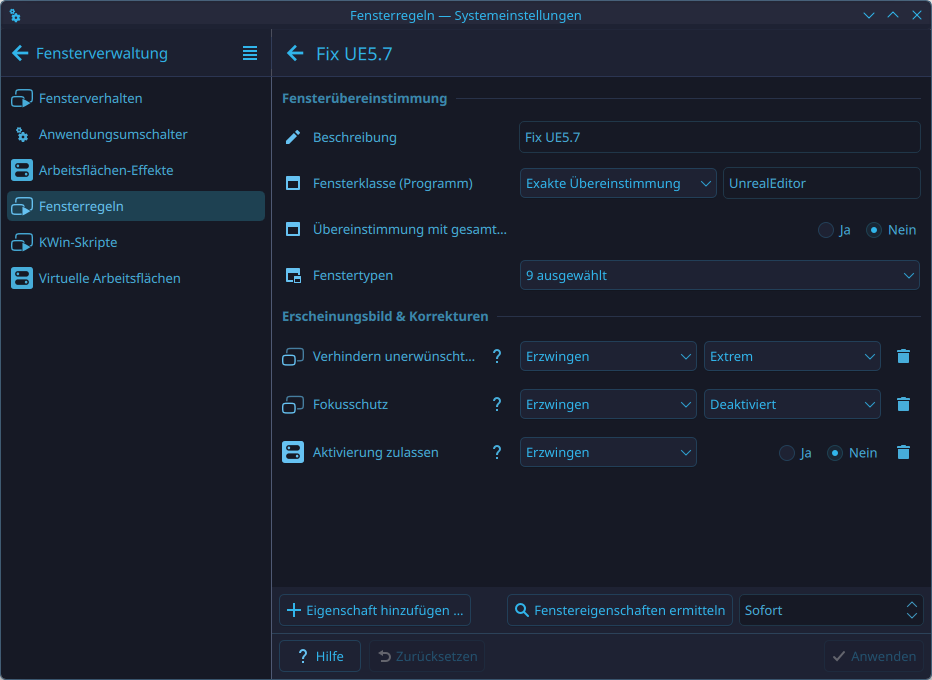Open the help icon beside Aktivierung zulassen
Image resolution: width=932 pixels, height=680 pixels.
(497, 452)
